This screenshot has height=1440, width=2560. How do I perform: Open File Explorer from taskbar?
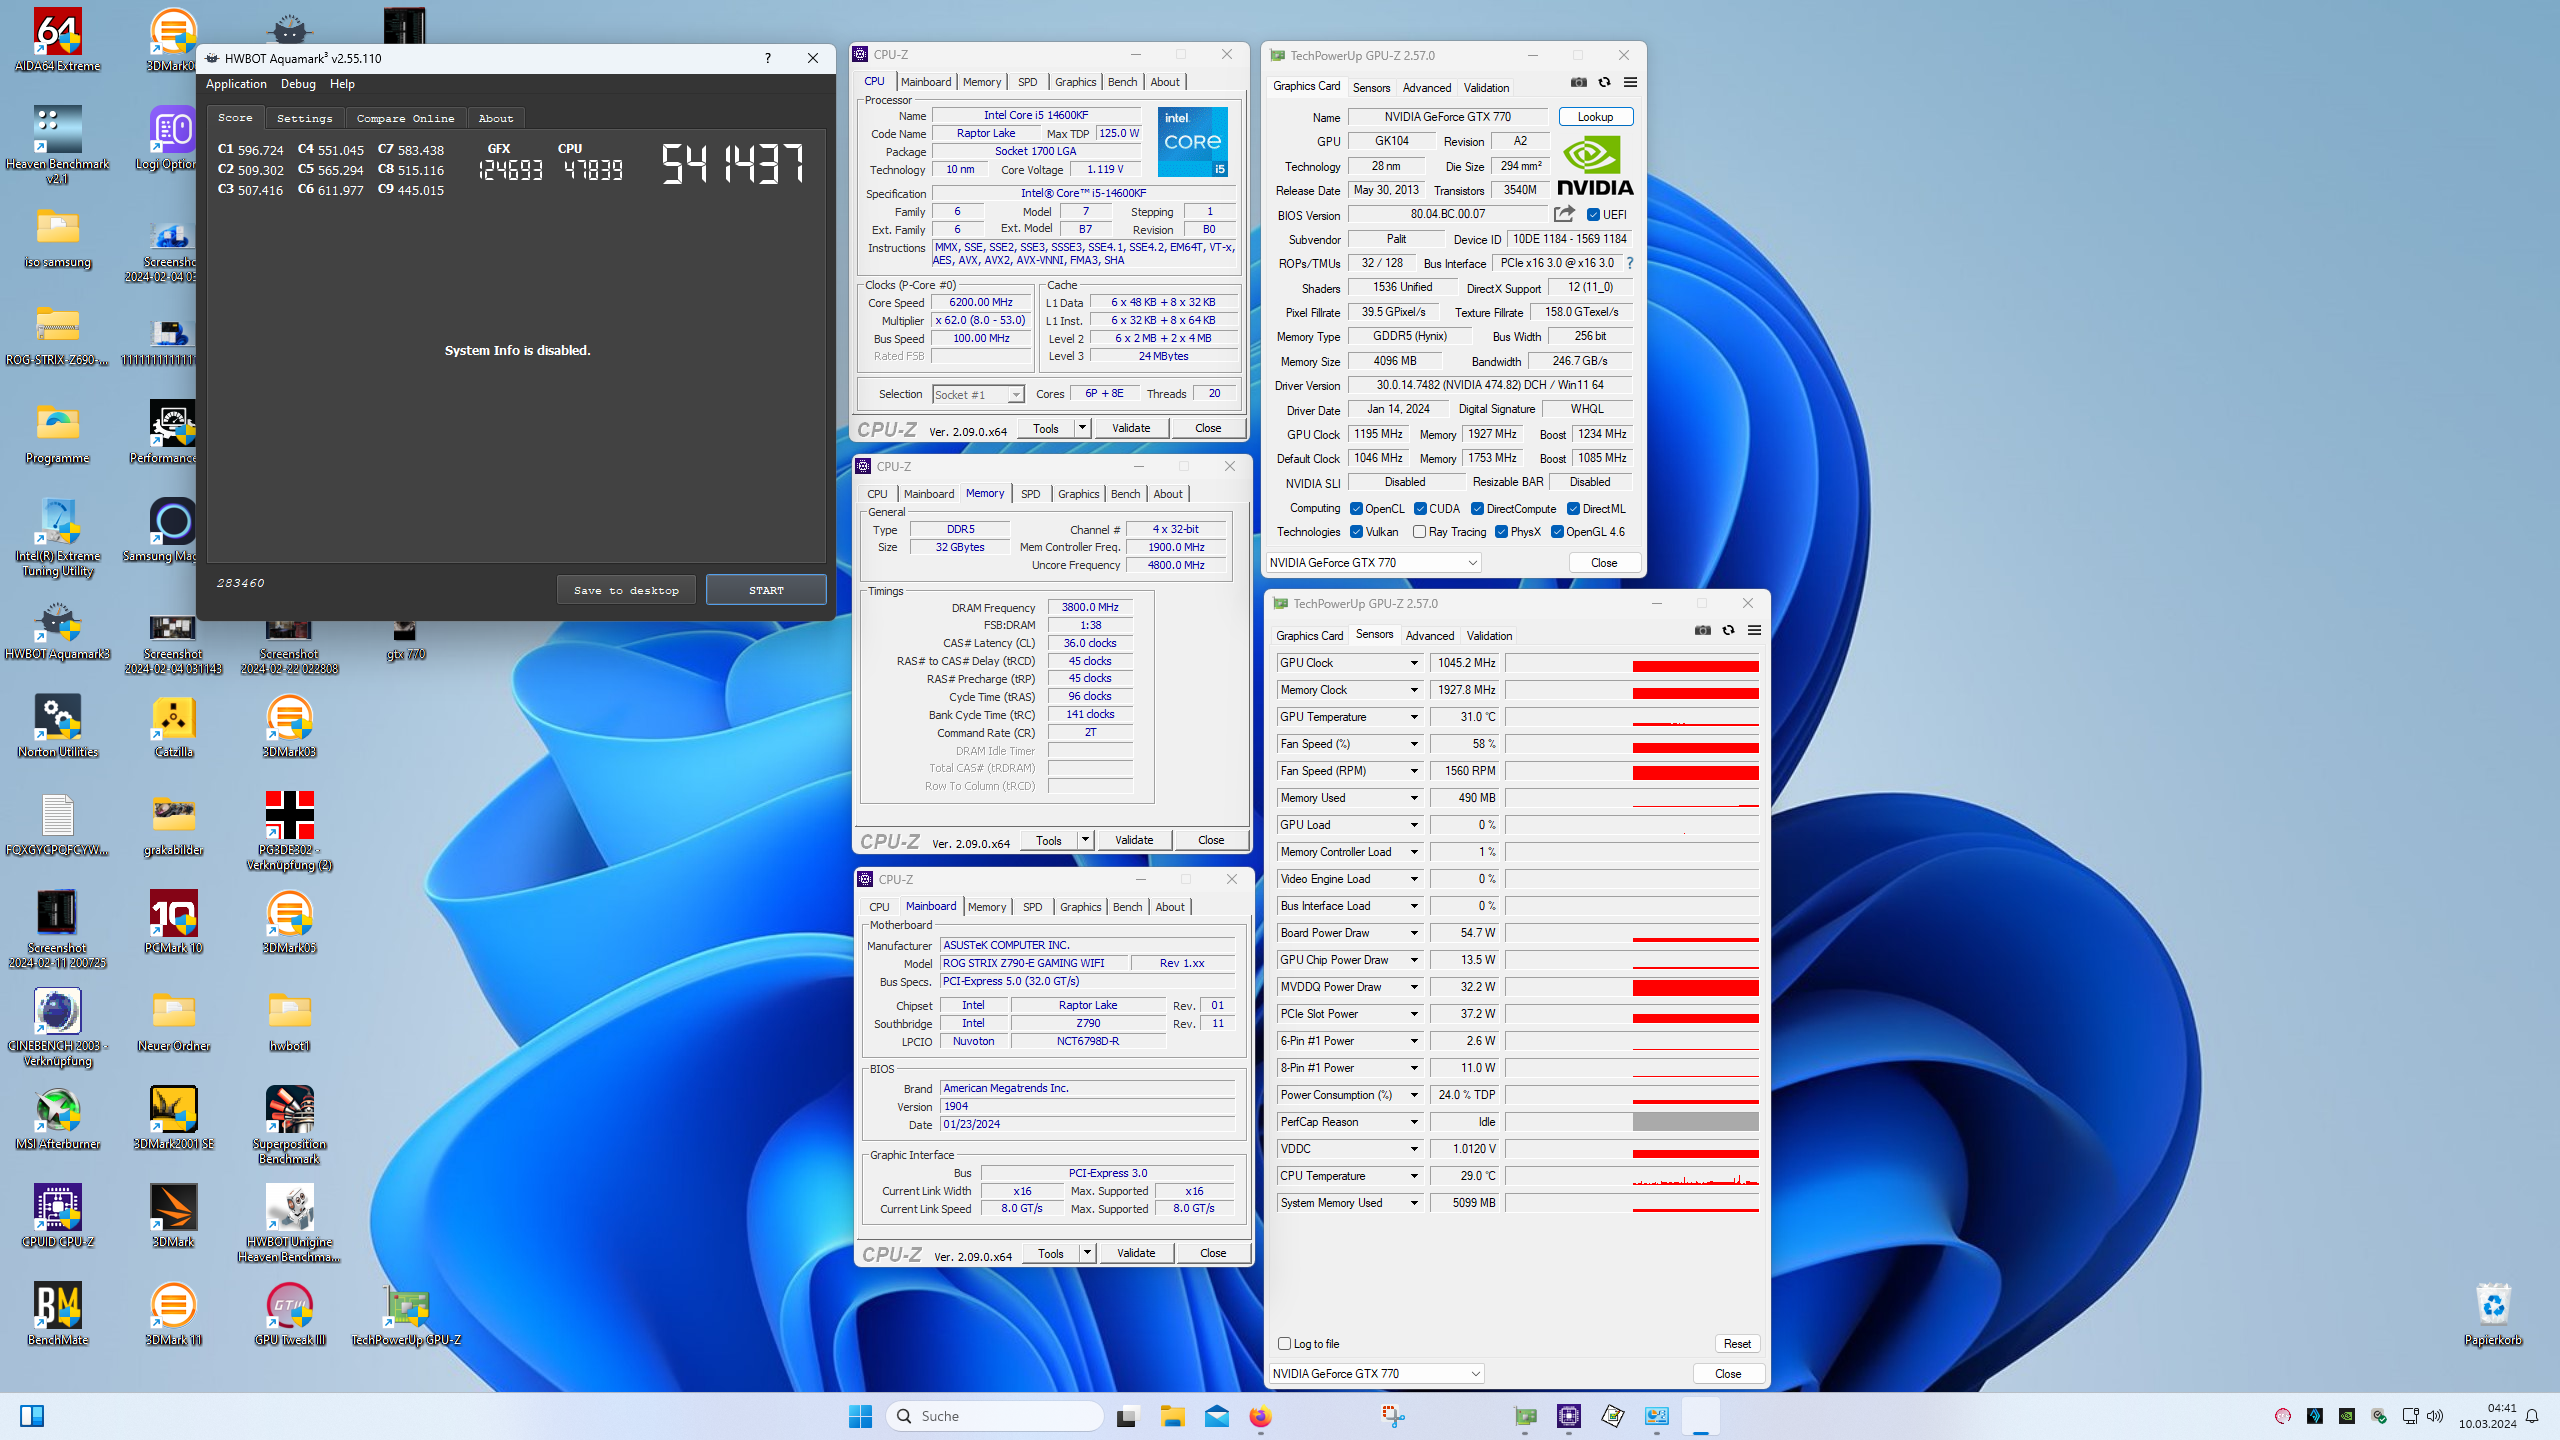click(x=1172, y=1416)
